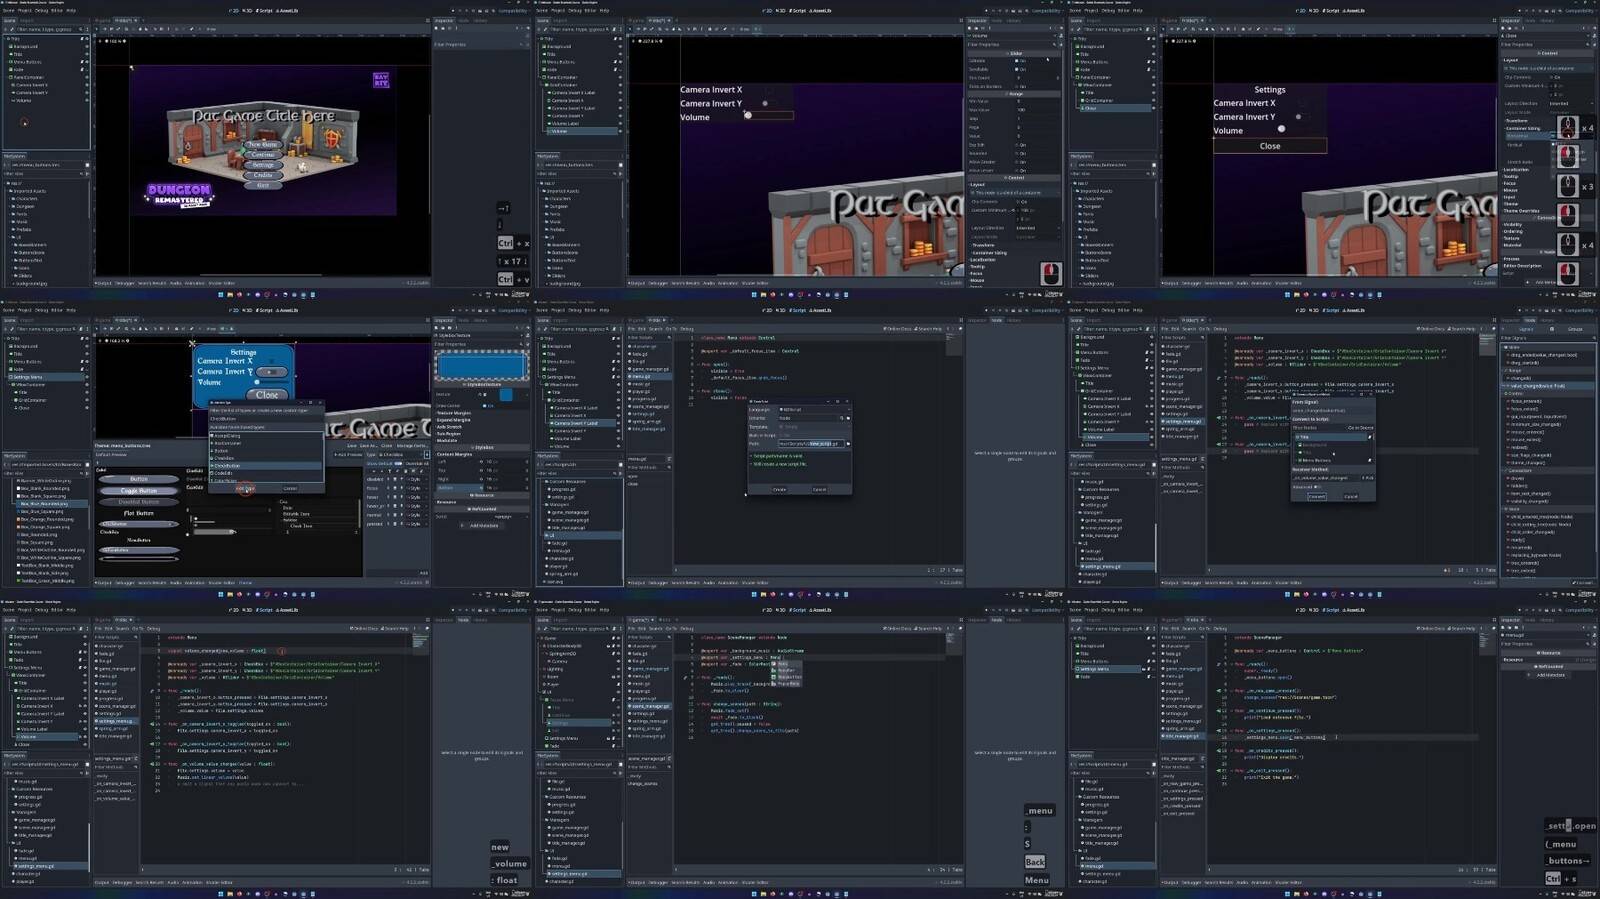Hide Background node via eye icon in title-screen frame

point(86,46)
